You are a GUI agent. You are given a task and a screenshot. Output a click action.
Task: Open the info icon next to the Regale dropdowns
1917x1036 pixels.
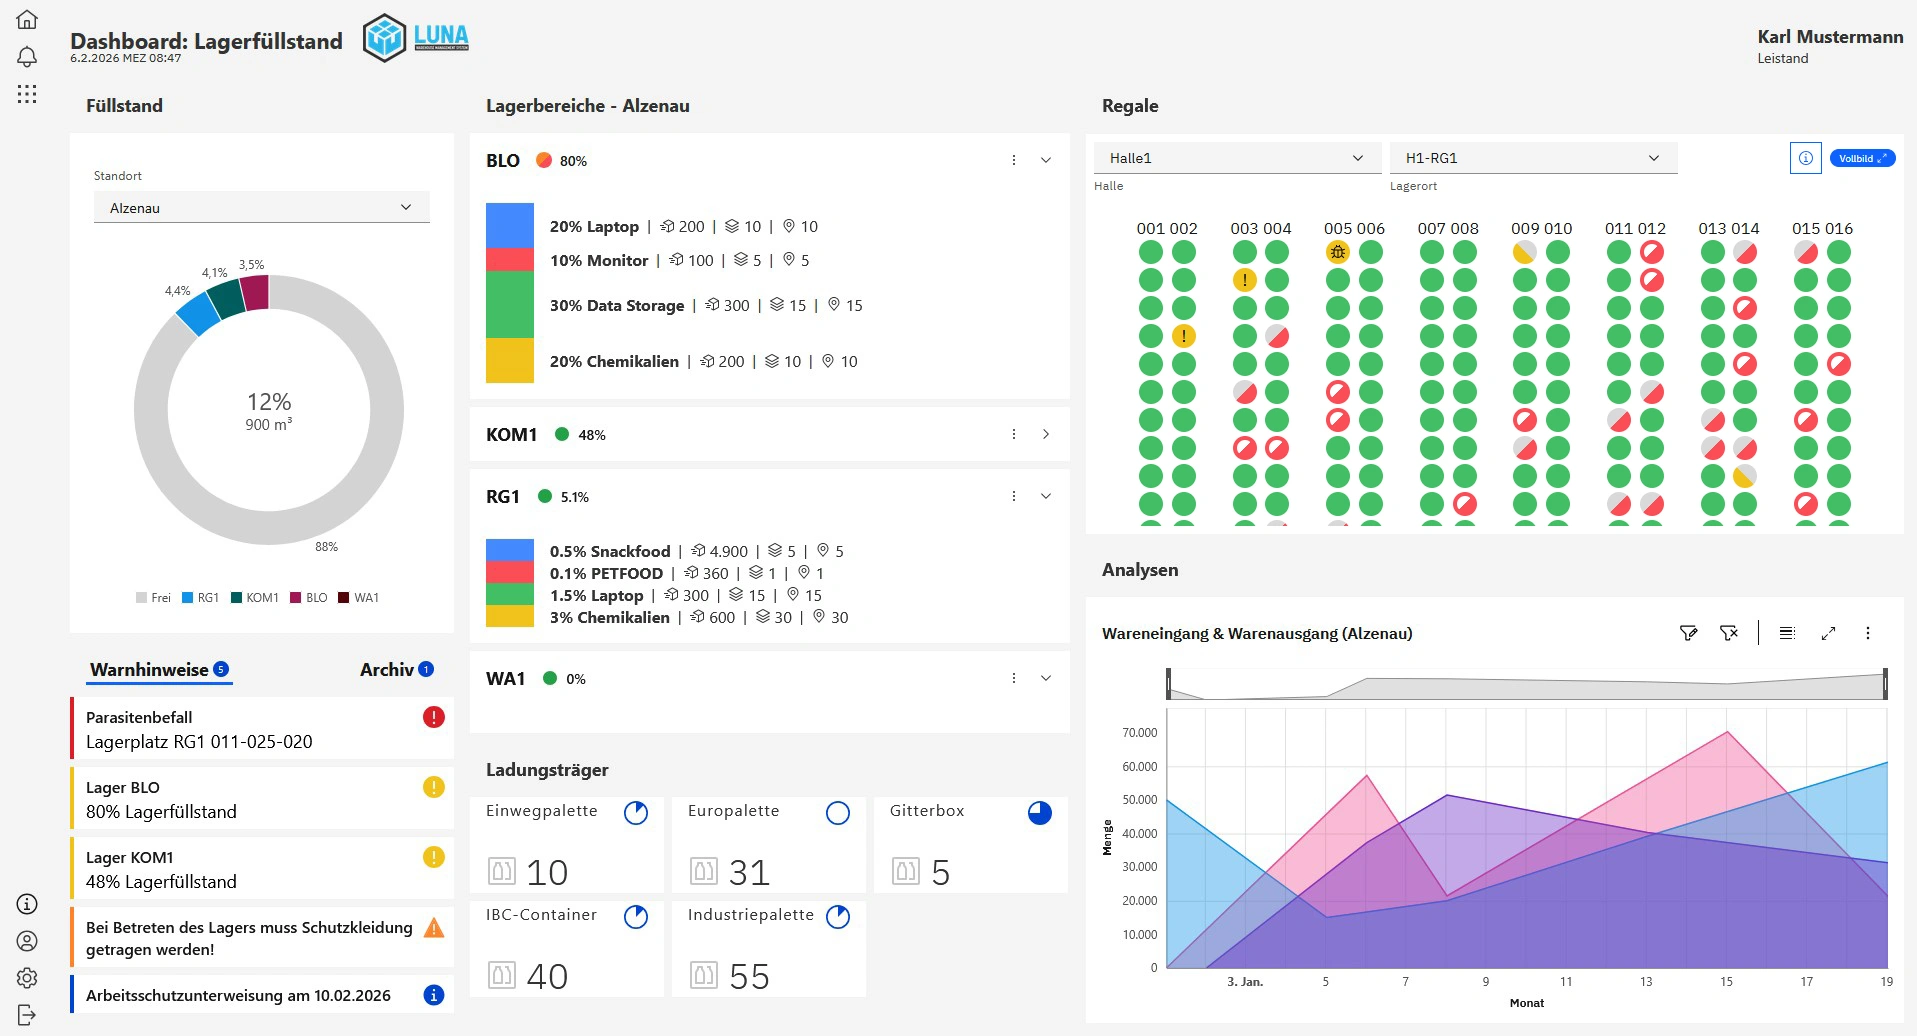(1804, 157)
